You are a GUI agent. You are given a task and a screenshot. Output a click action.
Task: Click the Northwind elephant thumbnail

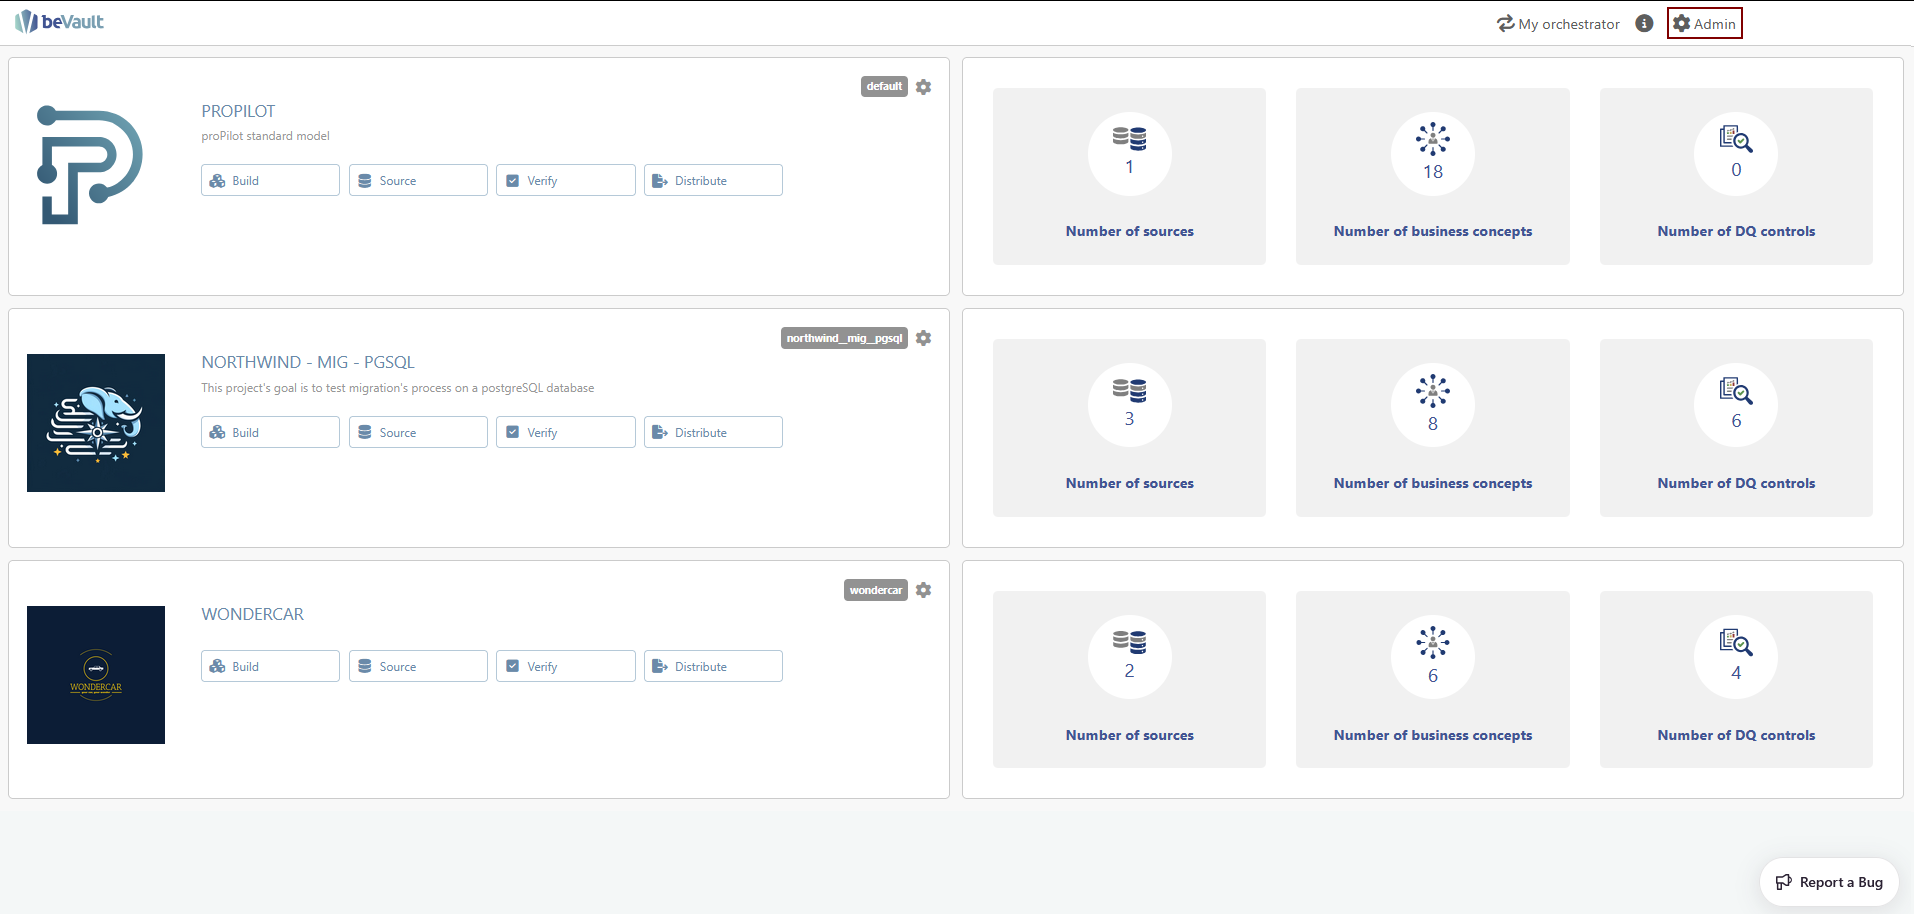pos(96,423)
